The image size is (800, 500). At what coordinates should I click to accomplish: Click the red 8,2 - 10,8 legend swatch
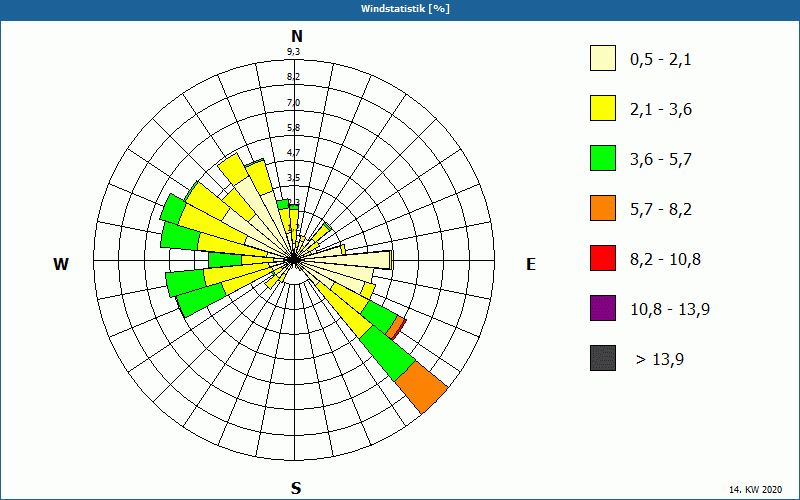pyautogui.click(x=603, y=258)
